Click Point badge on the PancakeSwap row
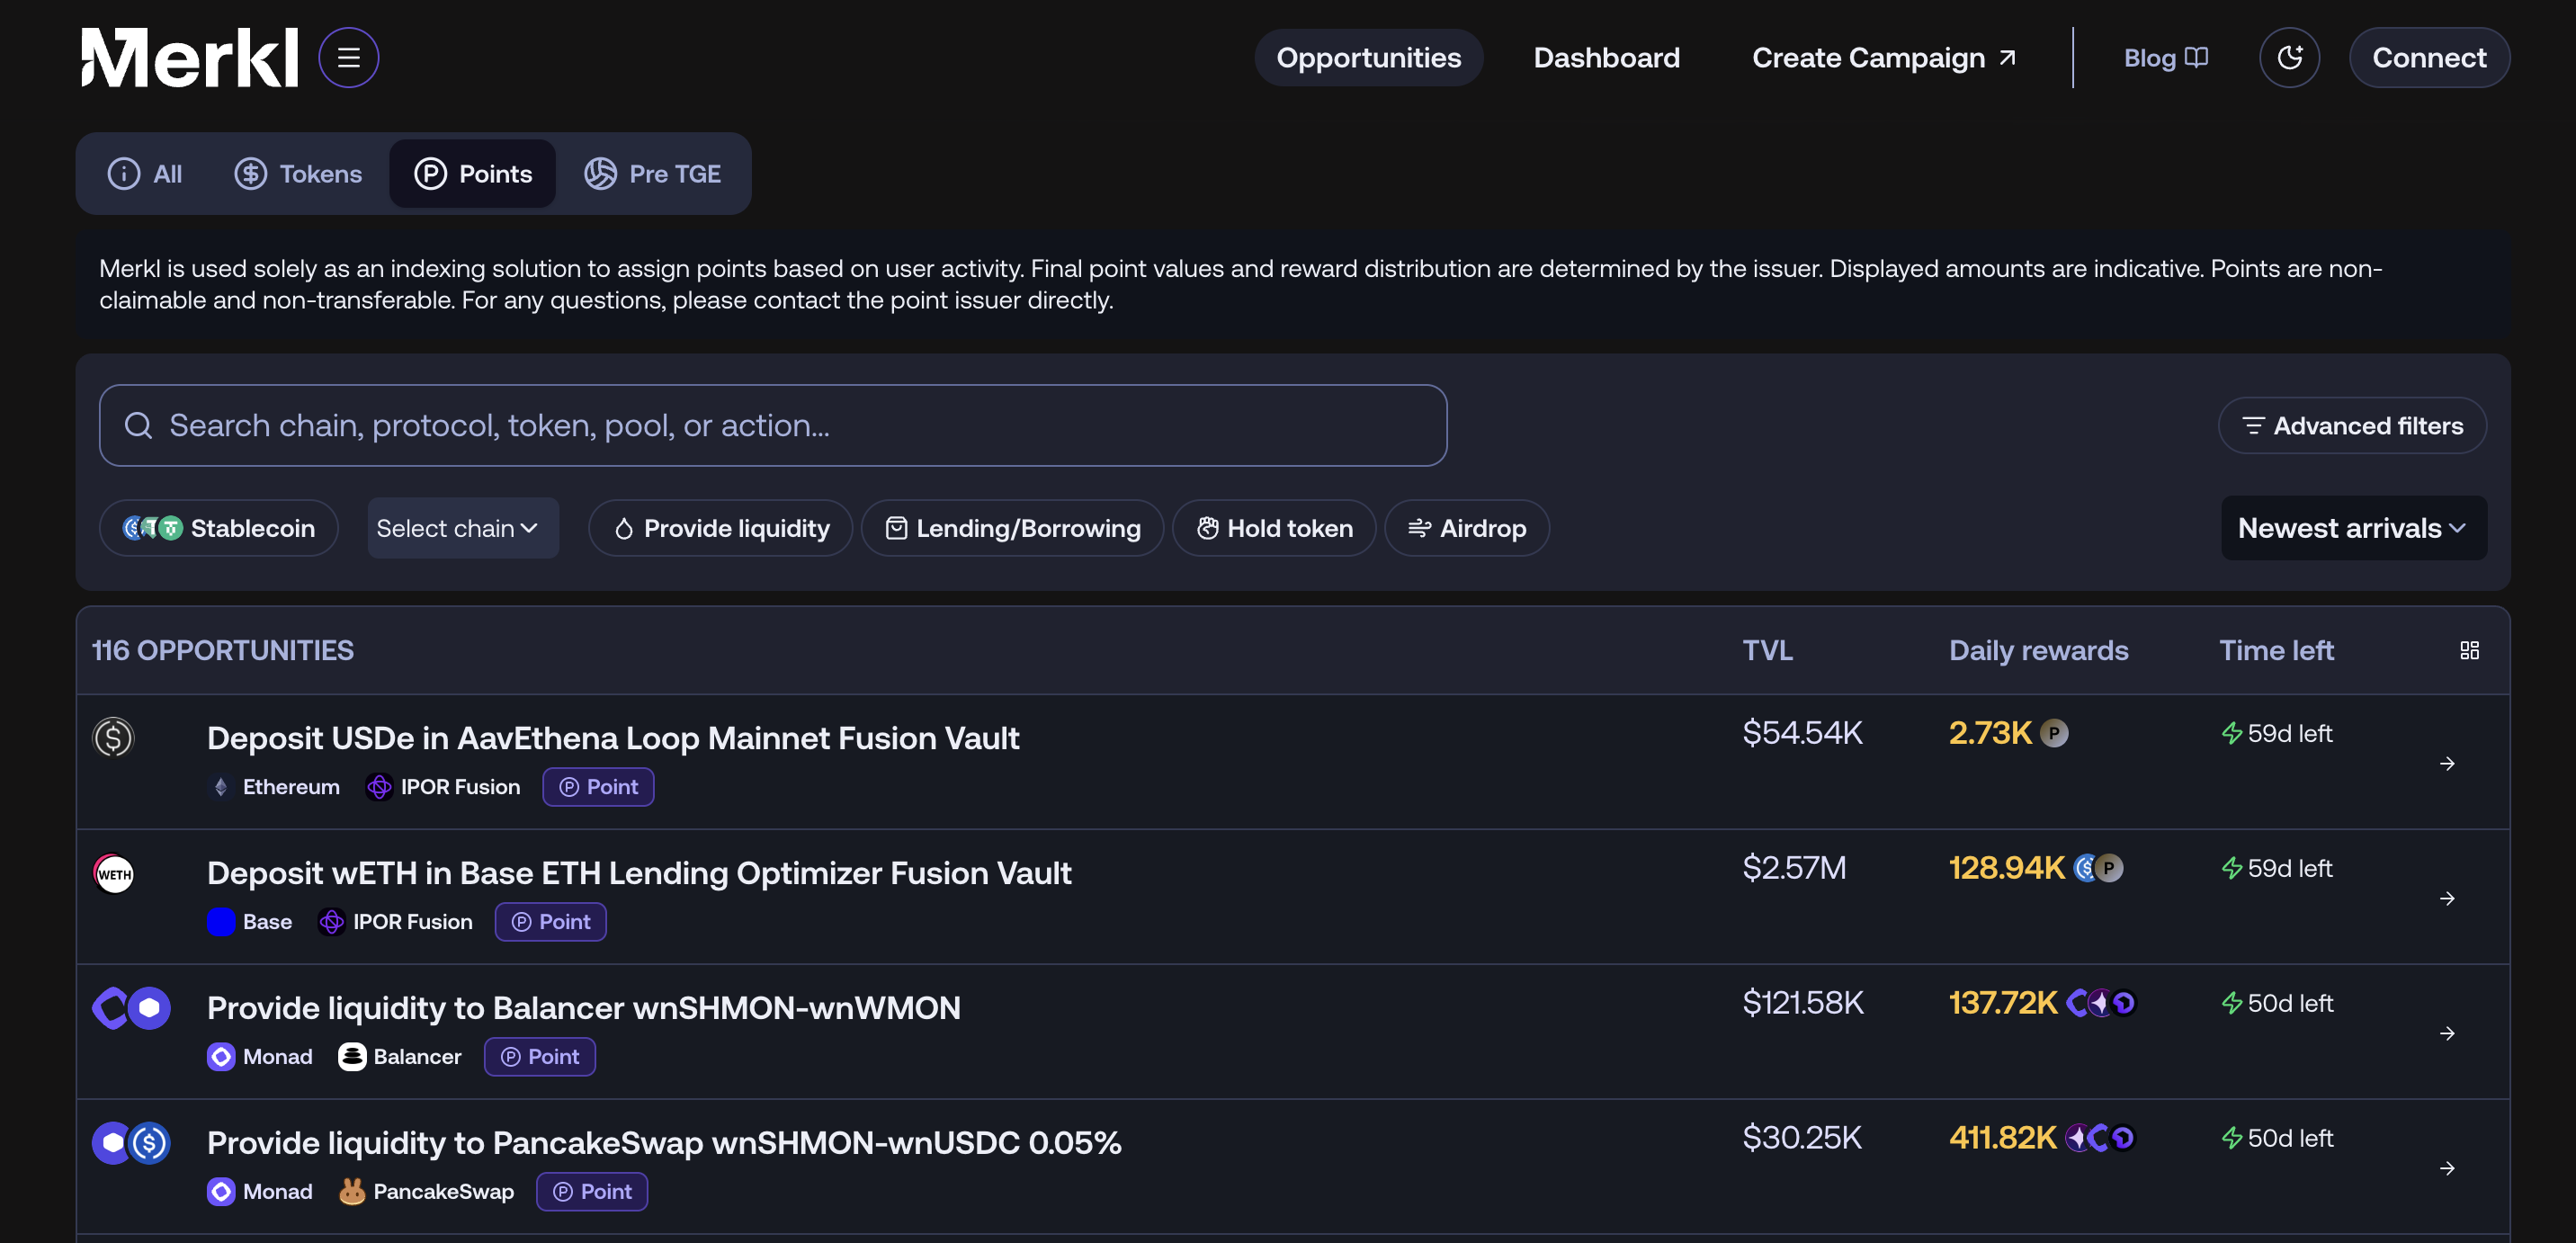Image resolution: width=2576 pixels, height=1243 pixels. coord(592,1192)
